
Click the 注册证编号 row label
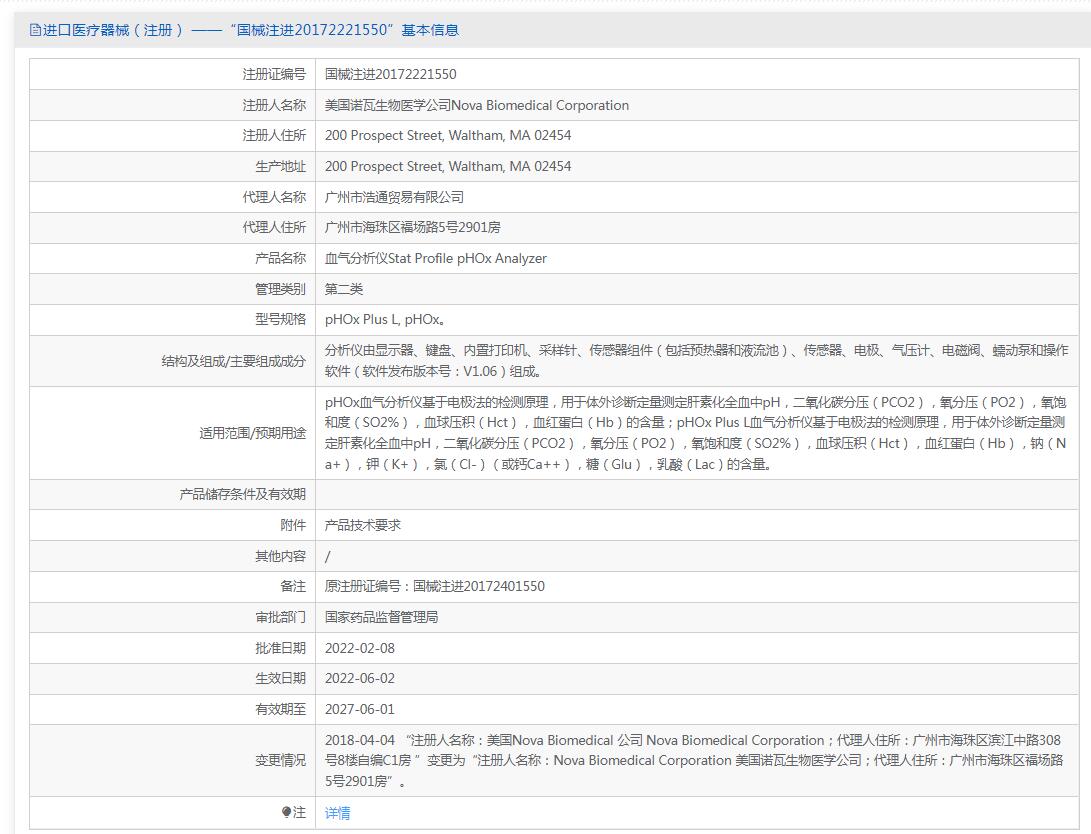274,74
